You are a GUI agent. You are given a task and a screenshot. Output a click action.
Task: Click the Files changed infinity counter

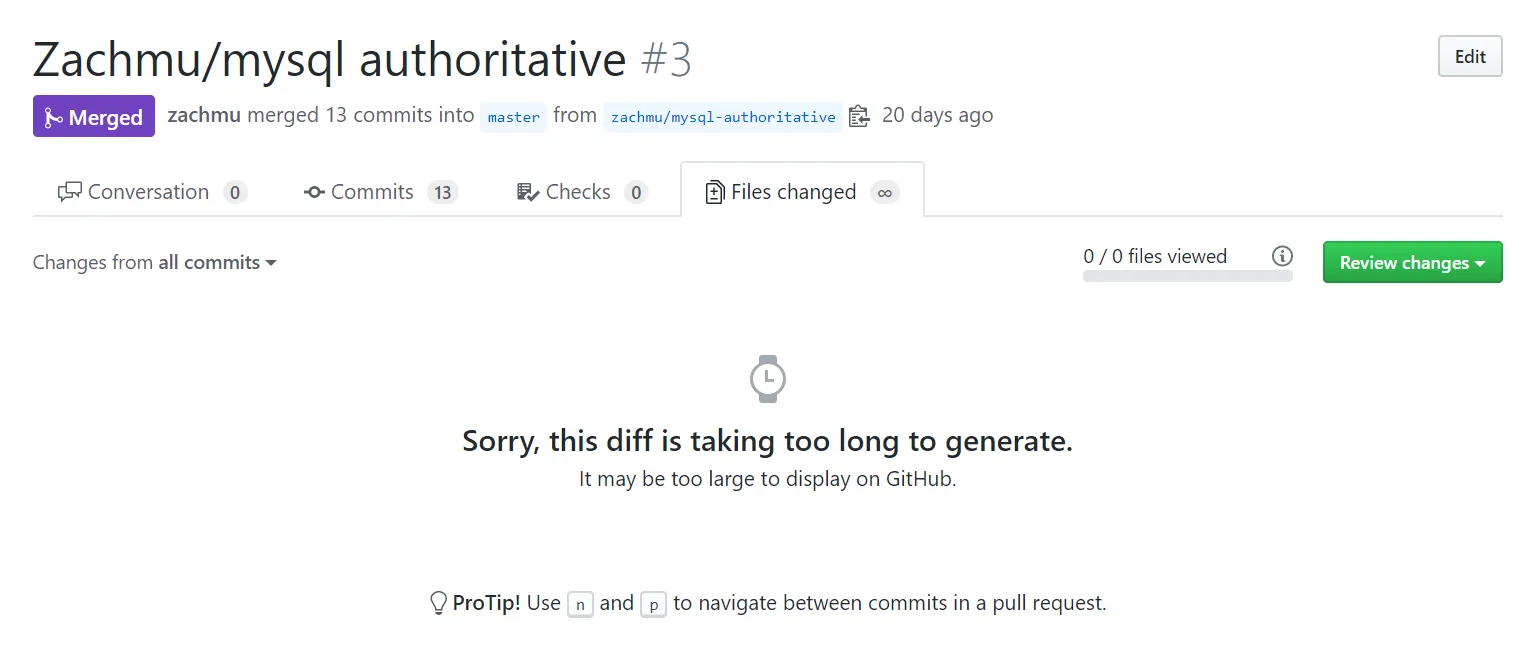pyautogui.click(x=884, y=192)
